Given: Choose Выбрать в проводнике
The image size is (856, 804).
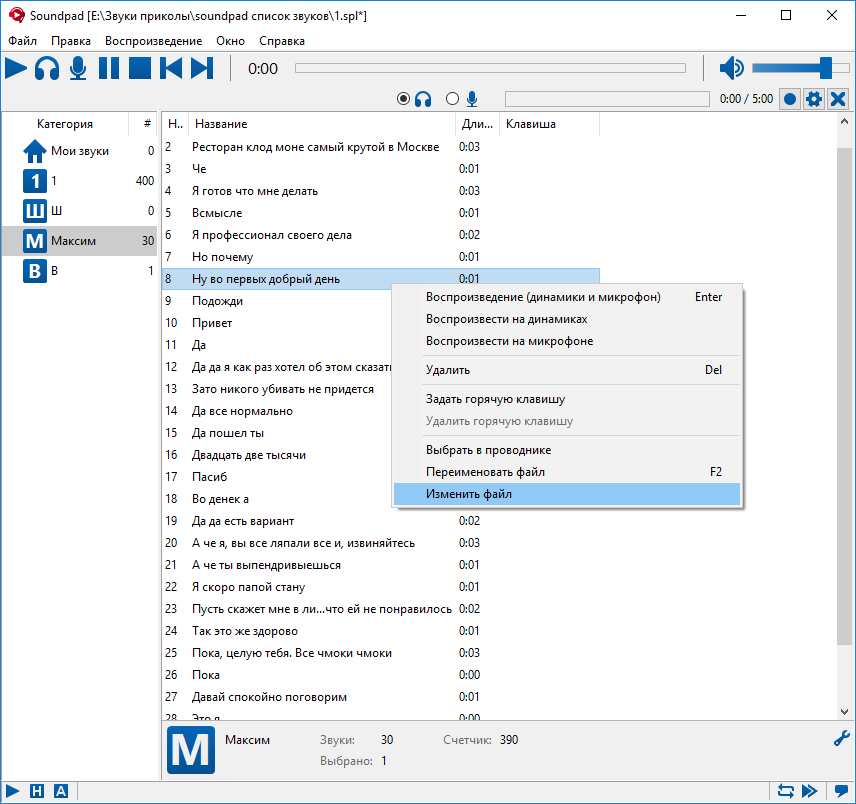Looking at the screenshot, I should click(x=567, y=450).
